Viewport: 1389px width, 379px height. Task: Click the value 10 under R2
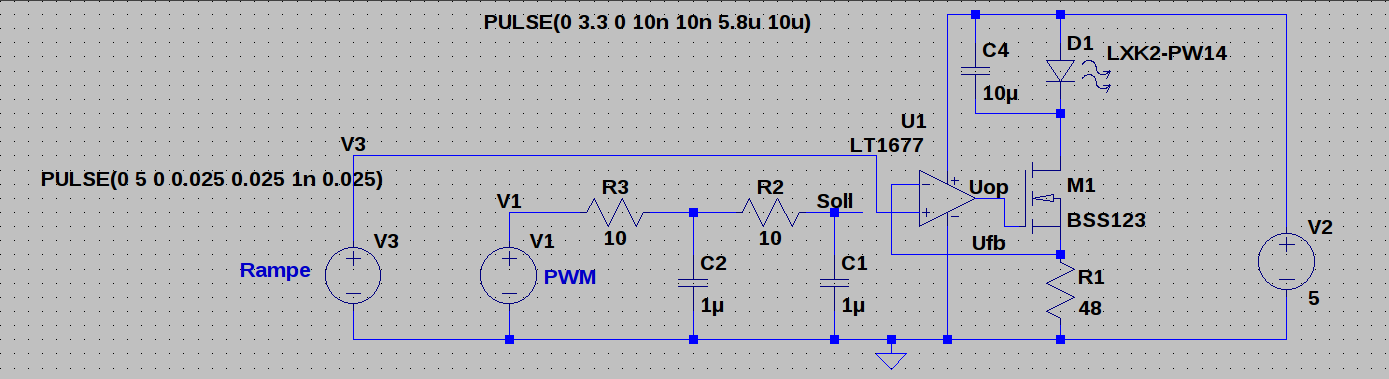tap(769, 239)
